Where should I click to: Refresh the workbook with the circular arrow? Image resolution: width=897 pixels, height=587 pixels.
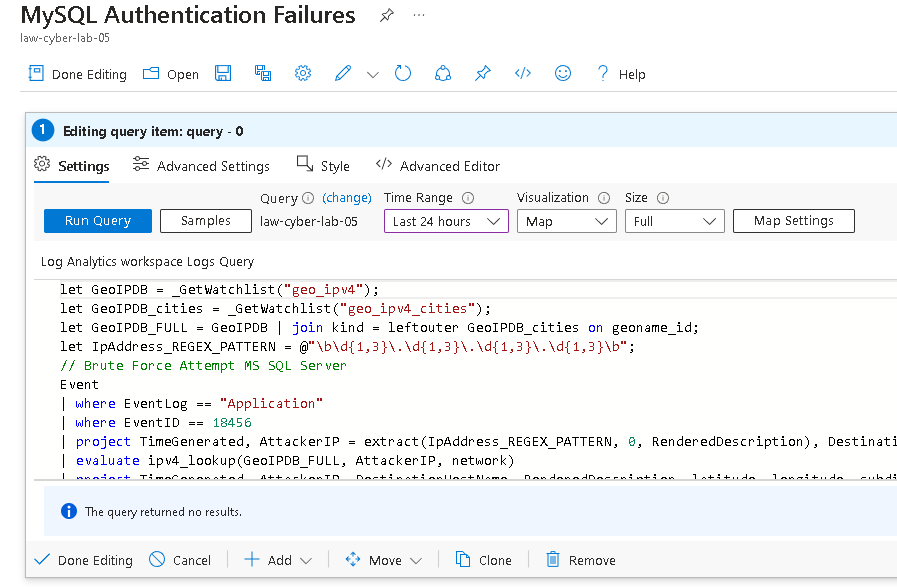pyautogui.click(x=403, y=73)
